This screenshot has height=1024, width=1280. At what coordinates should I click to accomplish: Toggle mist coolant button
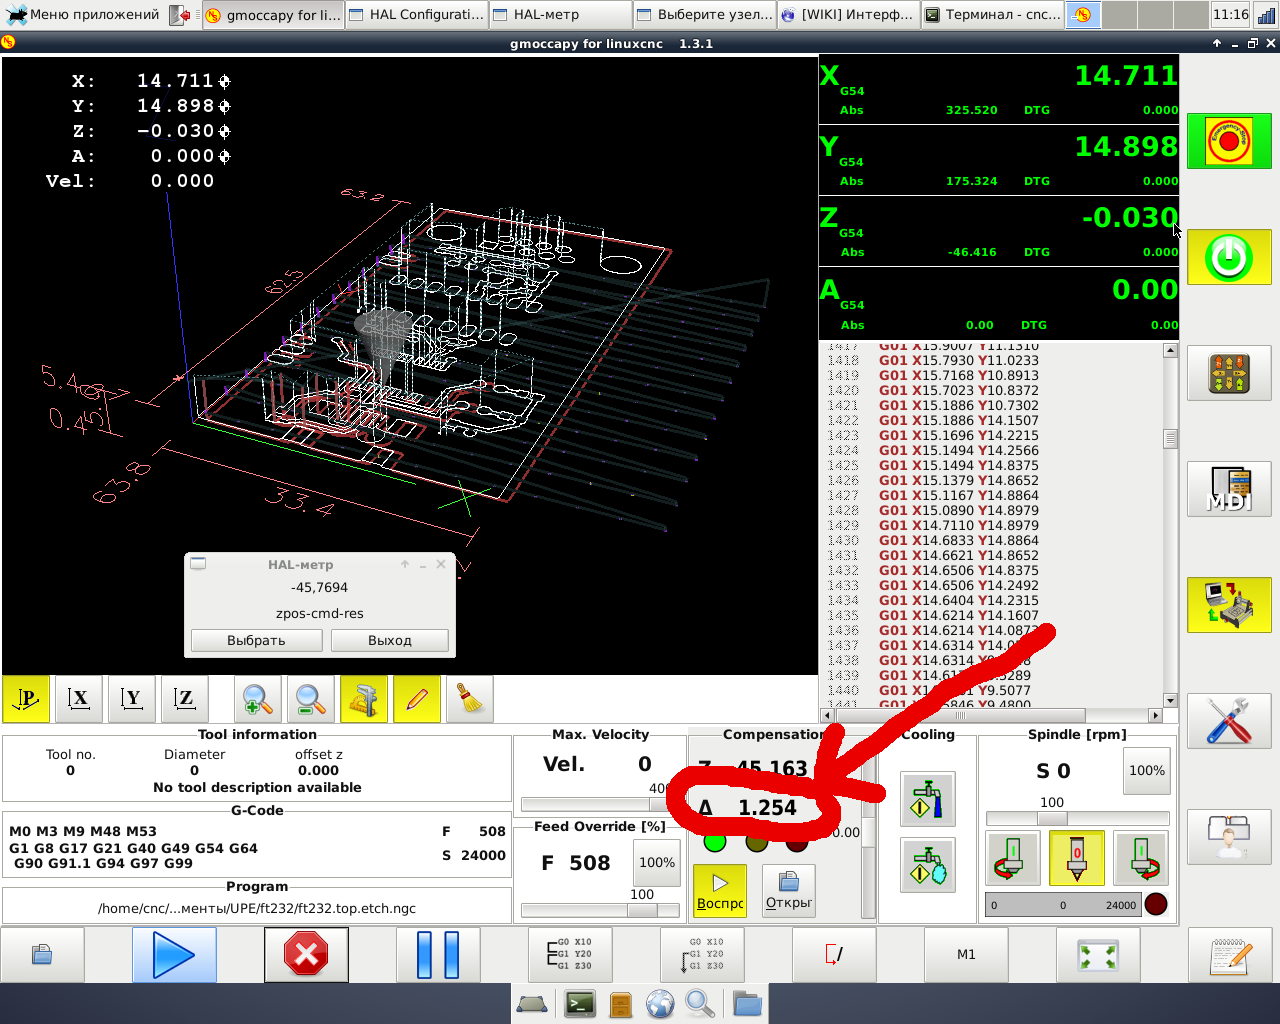[x=928, y=865]
